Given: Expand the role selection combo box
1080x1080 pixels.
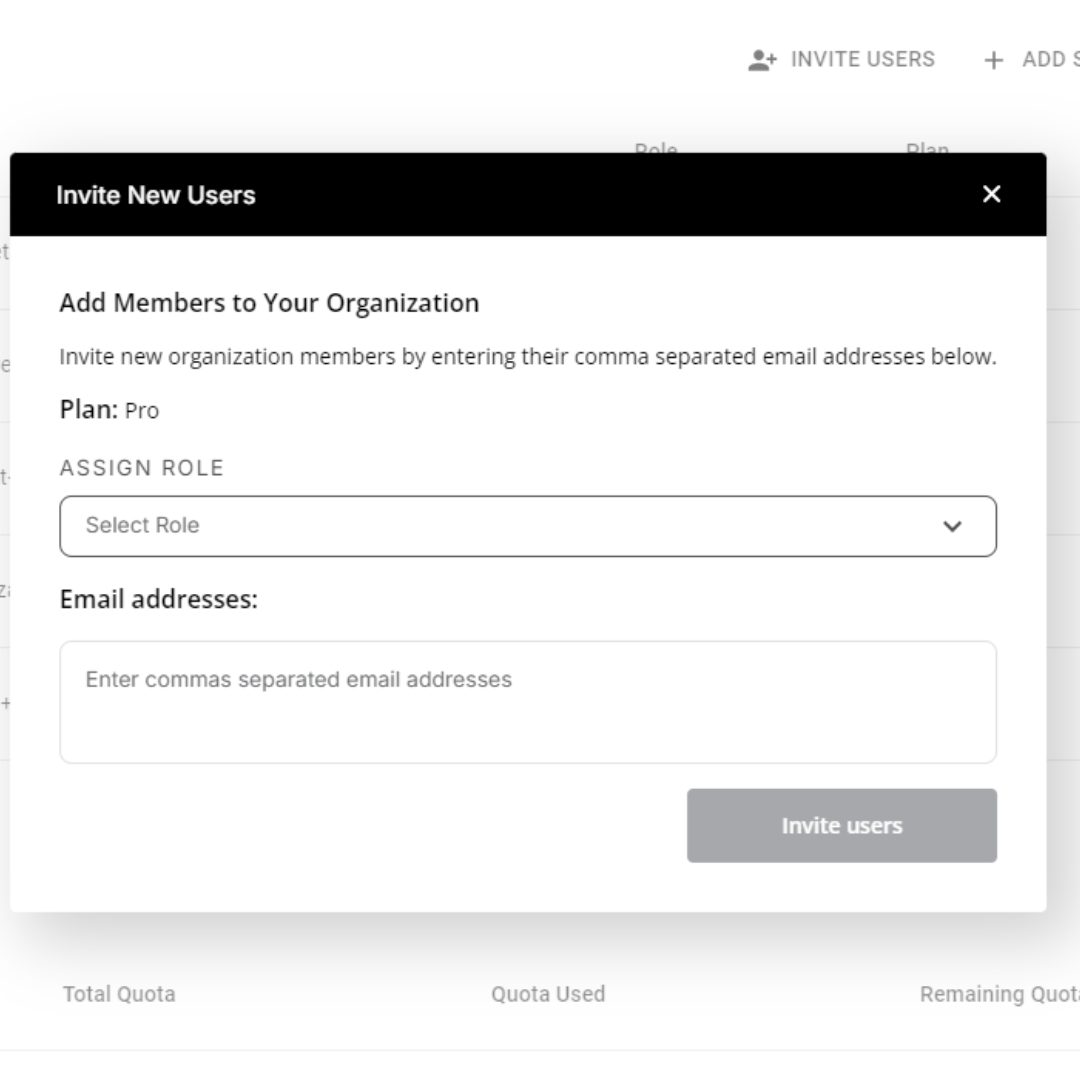Looking at the screenshot, I should pyautogui.click(x=528, y=525).
